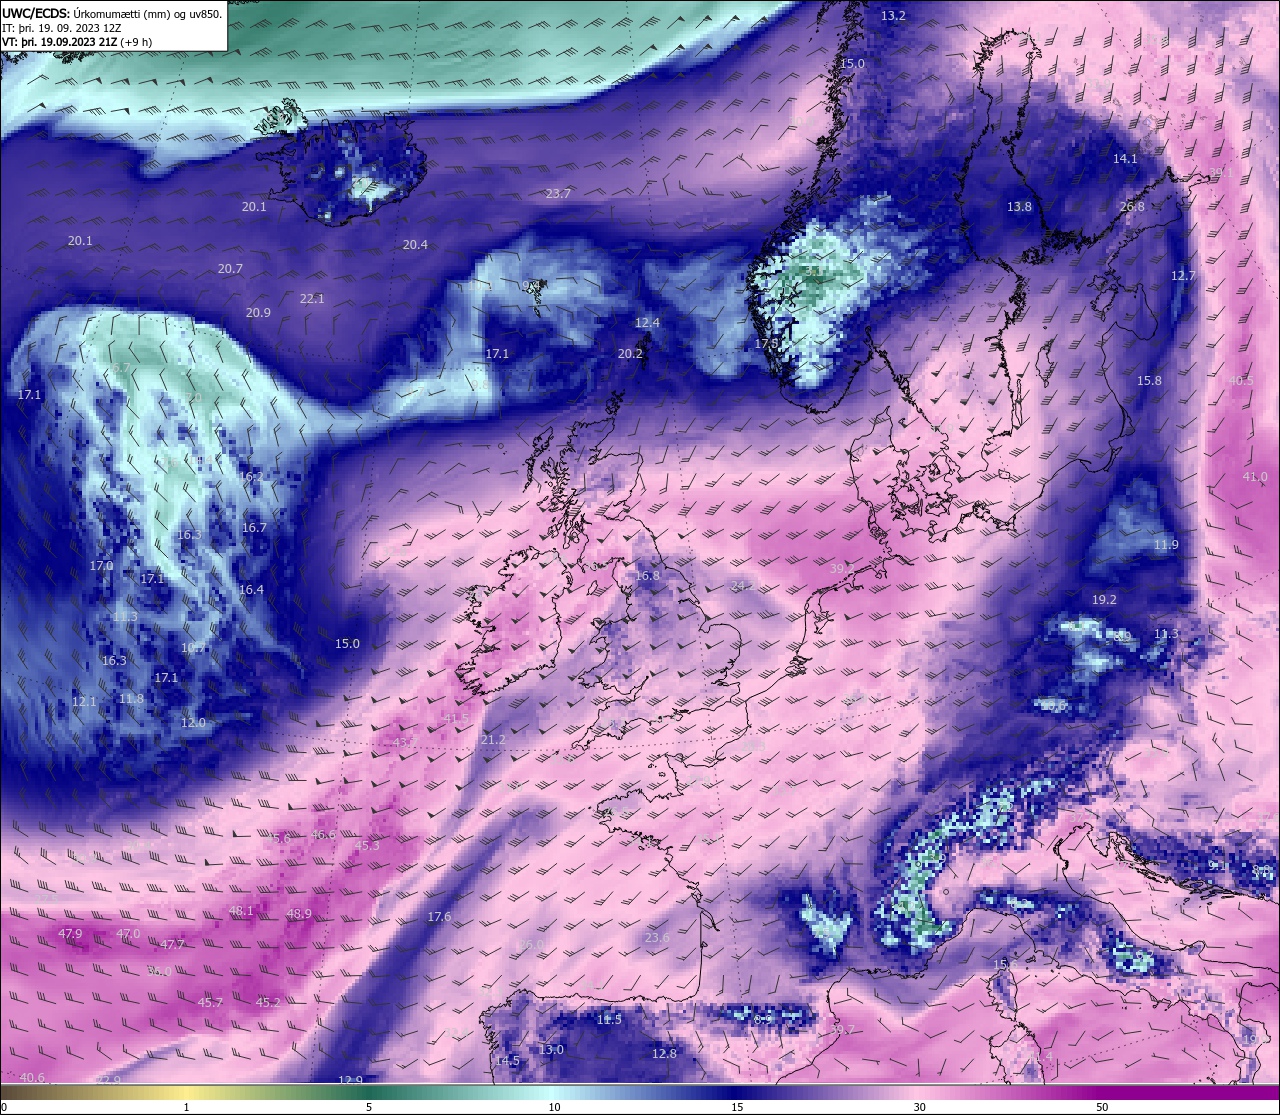Click the 41.5 map value
Viewport: 1280px width, 1115px height.
(456, 719)
